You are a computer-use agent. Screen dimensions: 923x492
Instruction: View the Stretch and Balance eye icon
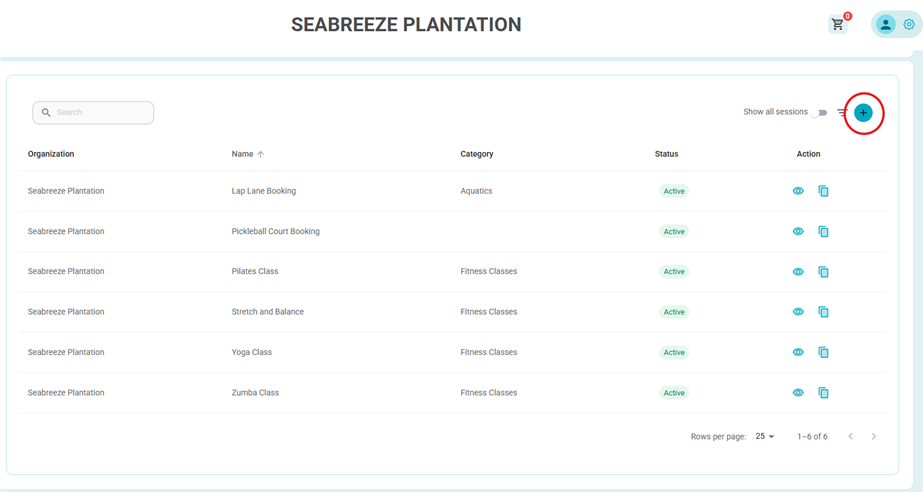[x=798, y=312]
